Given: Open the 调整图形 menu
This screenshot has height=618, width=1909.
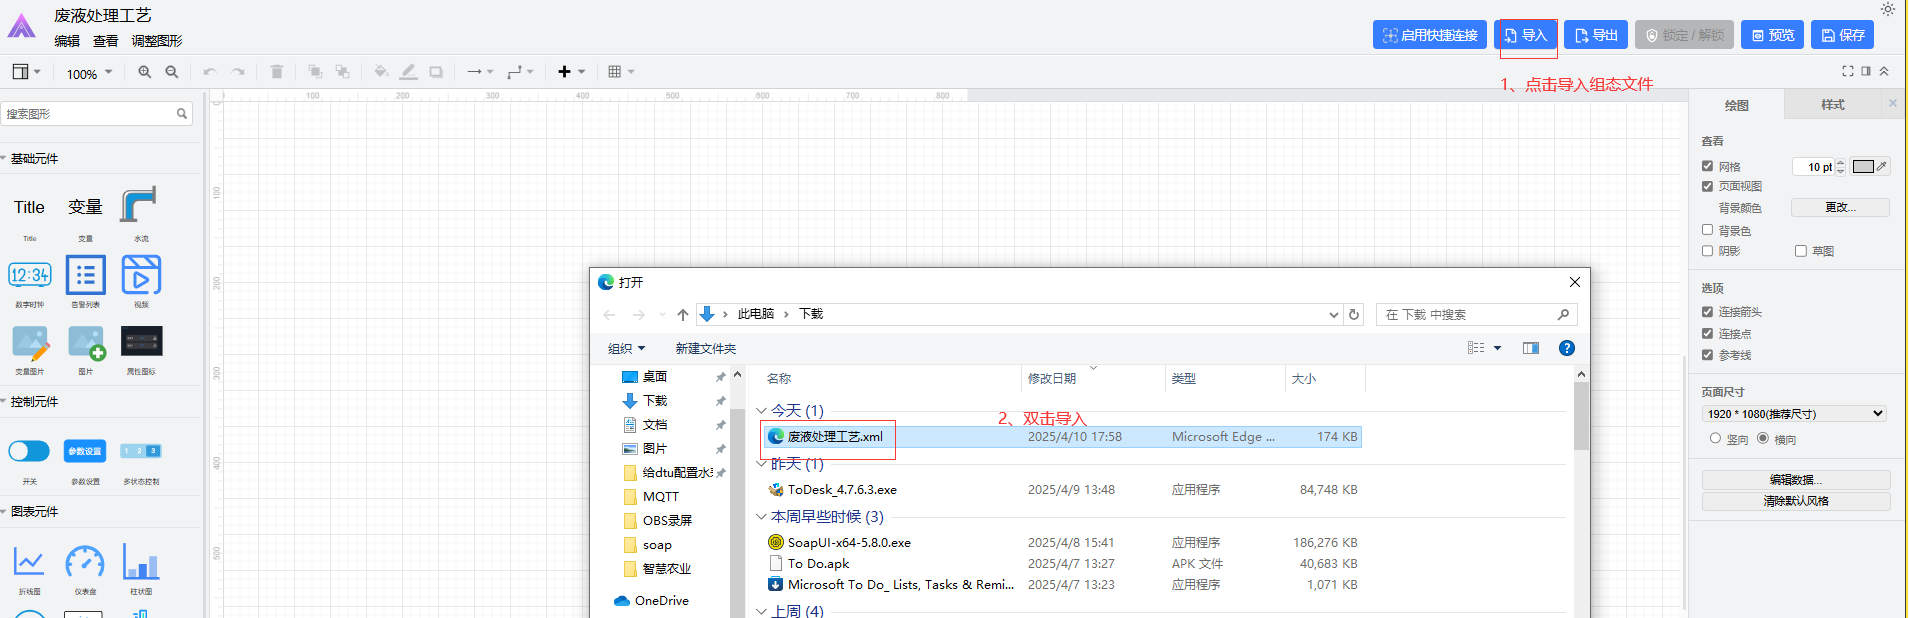Looking at the screenshot, I should [x=157, y=41].
